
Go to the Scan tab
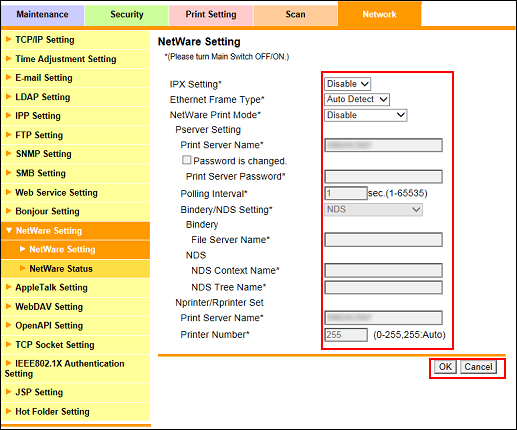[295, 14]
